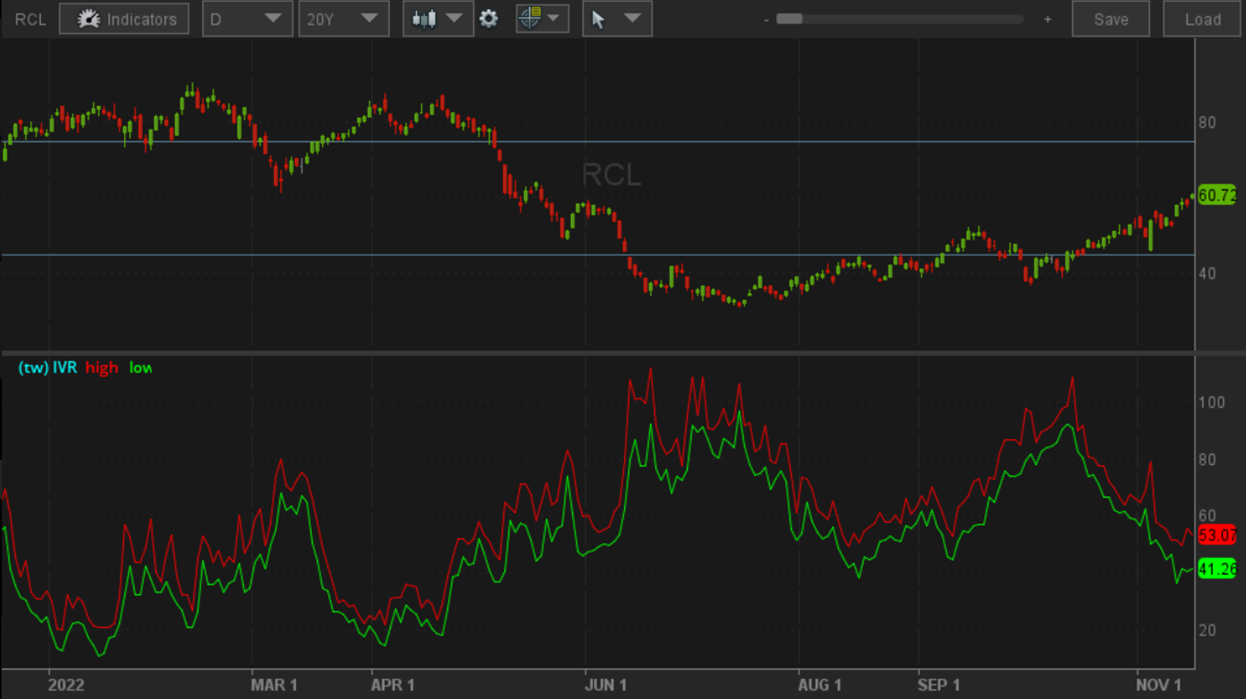This screenshot has width=1246, height=699.
Task: Click the 100 IVR axis label
Action: click(1212, 402)
